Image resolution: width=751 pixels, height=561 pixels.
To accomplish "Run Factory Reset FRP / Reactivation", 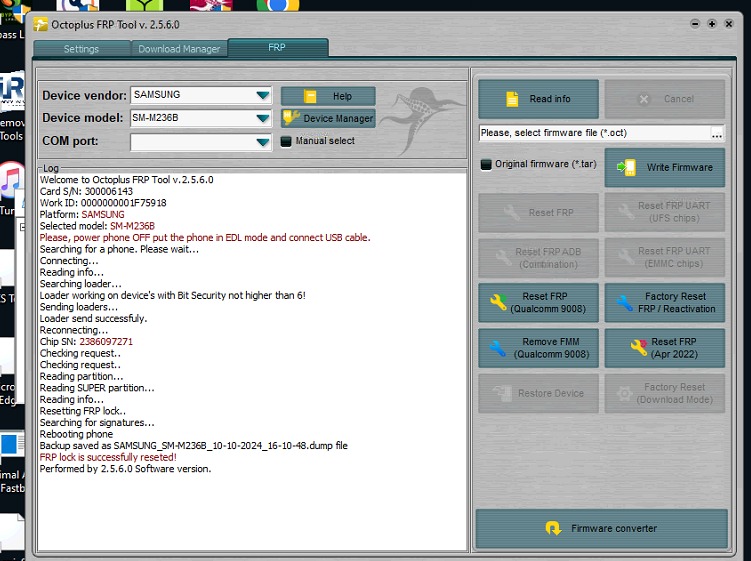I will [665, 303].
